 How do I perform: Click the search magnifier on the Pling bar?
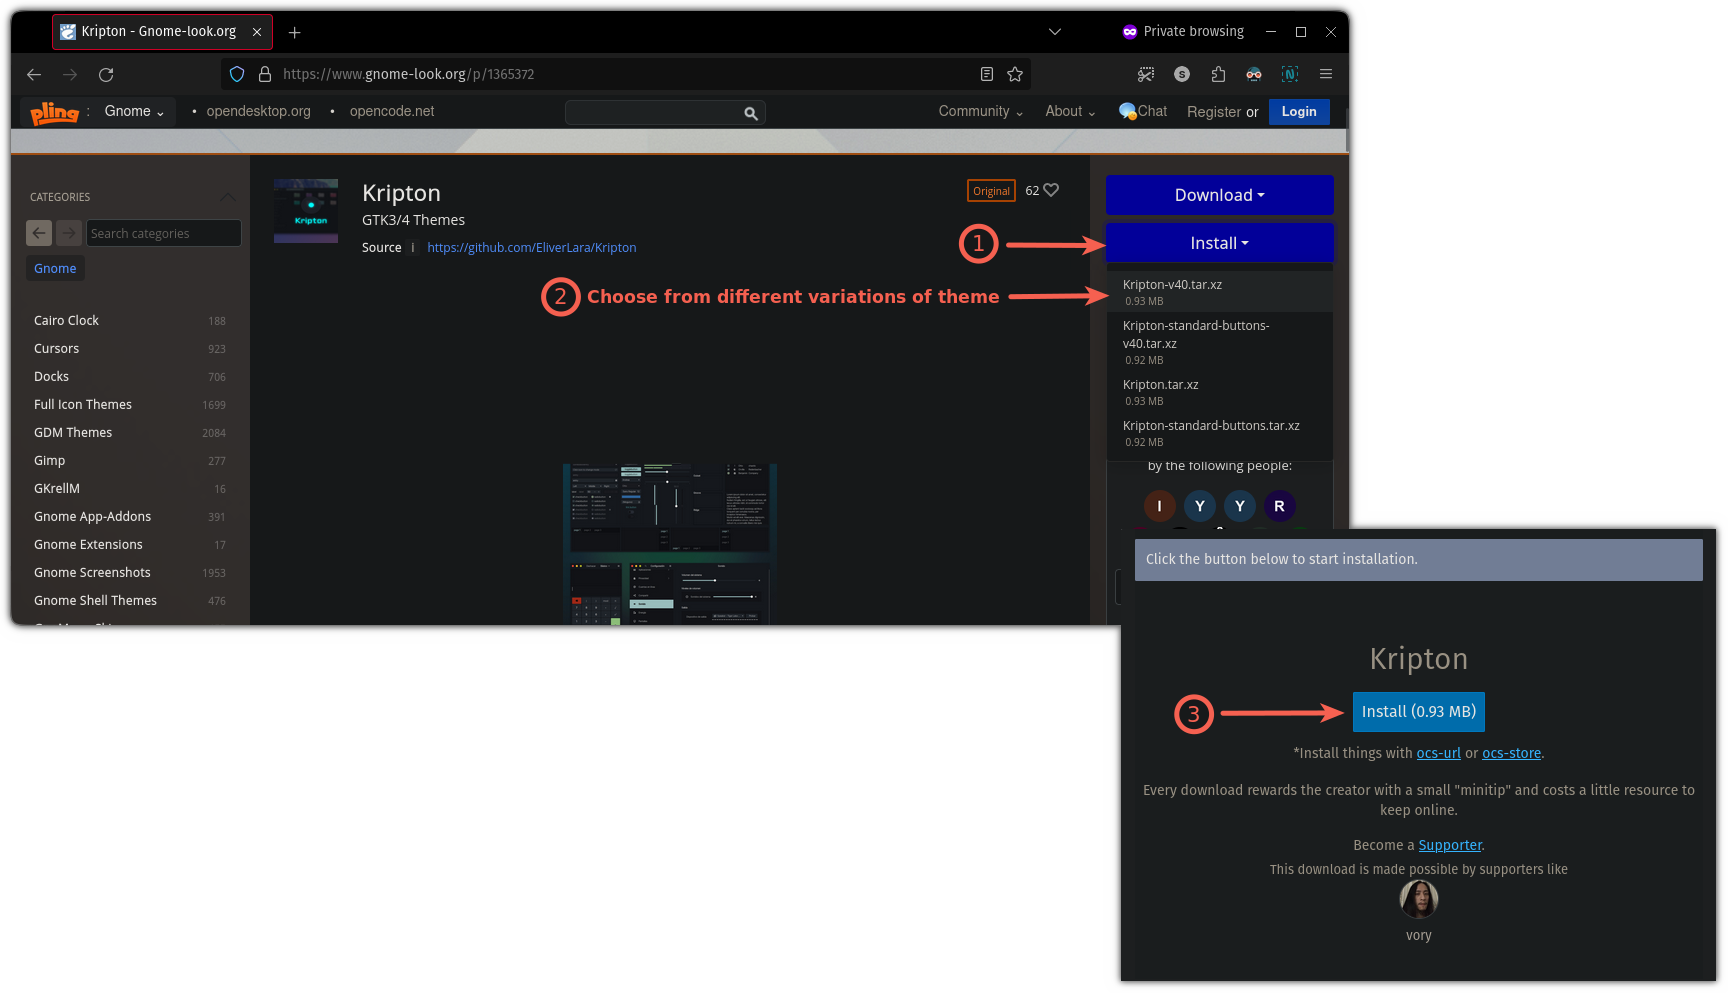[751, 112]
